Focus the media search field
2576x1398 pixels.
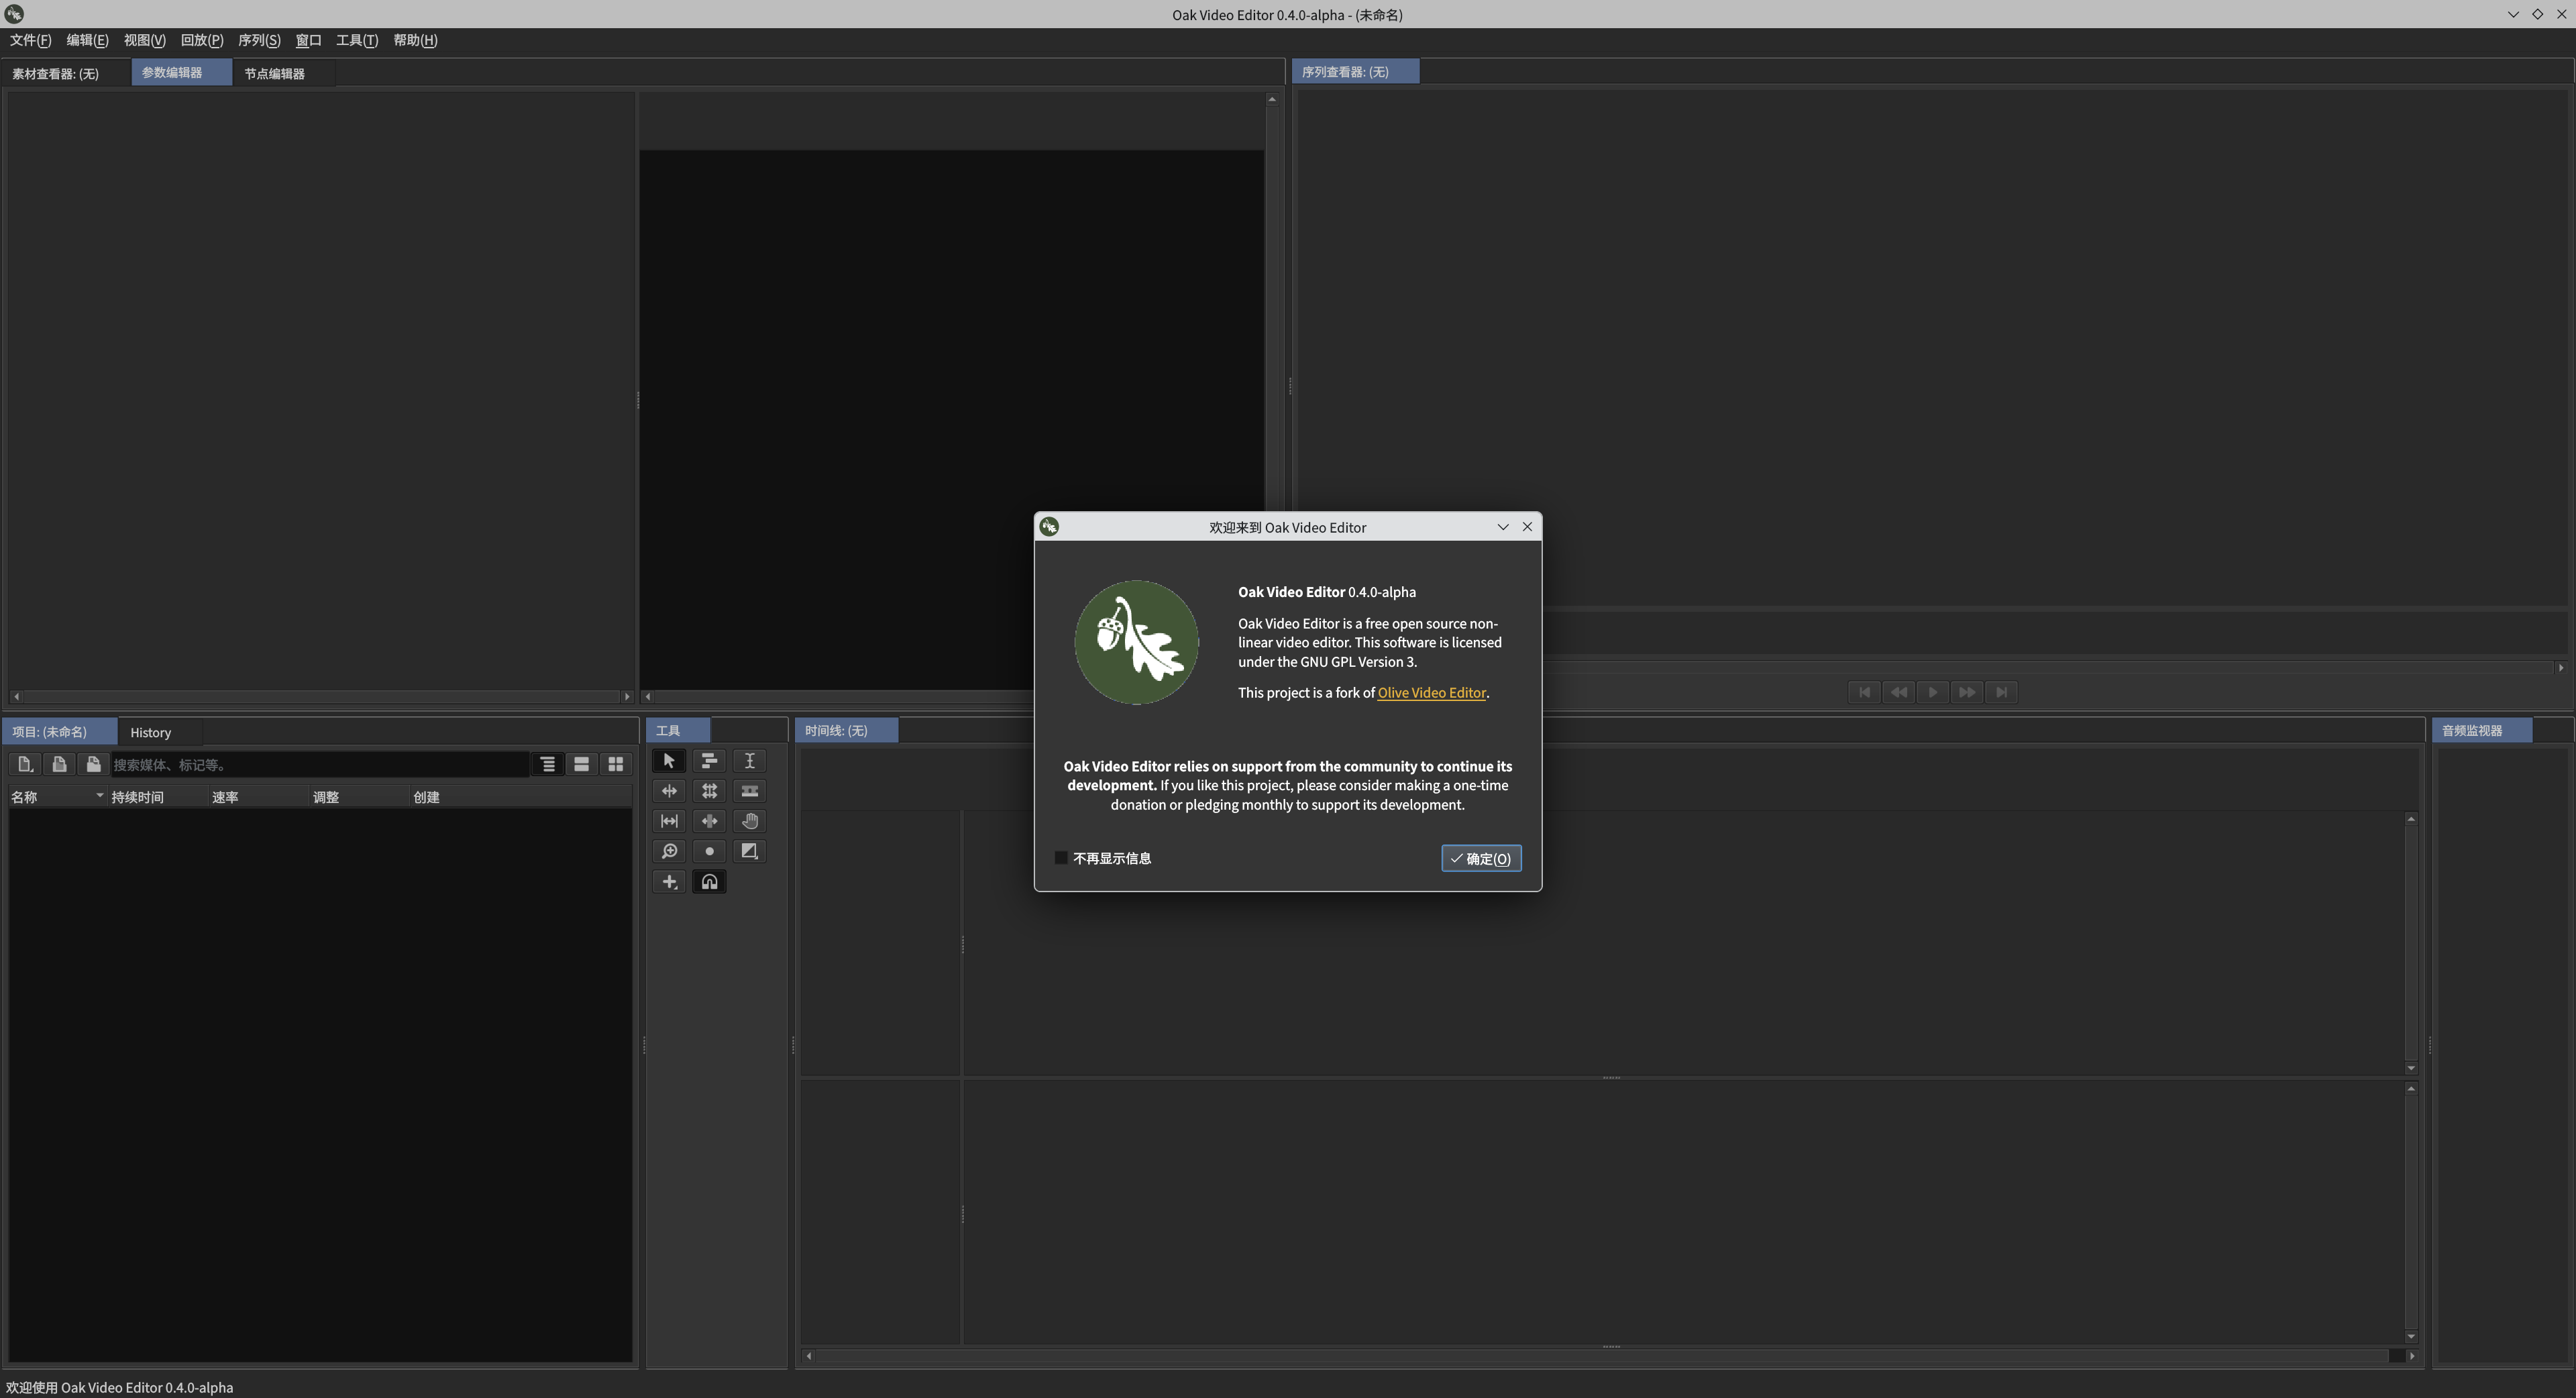(x=319, y=764)
